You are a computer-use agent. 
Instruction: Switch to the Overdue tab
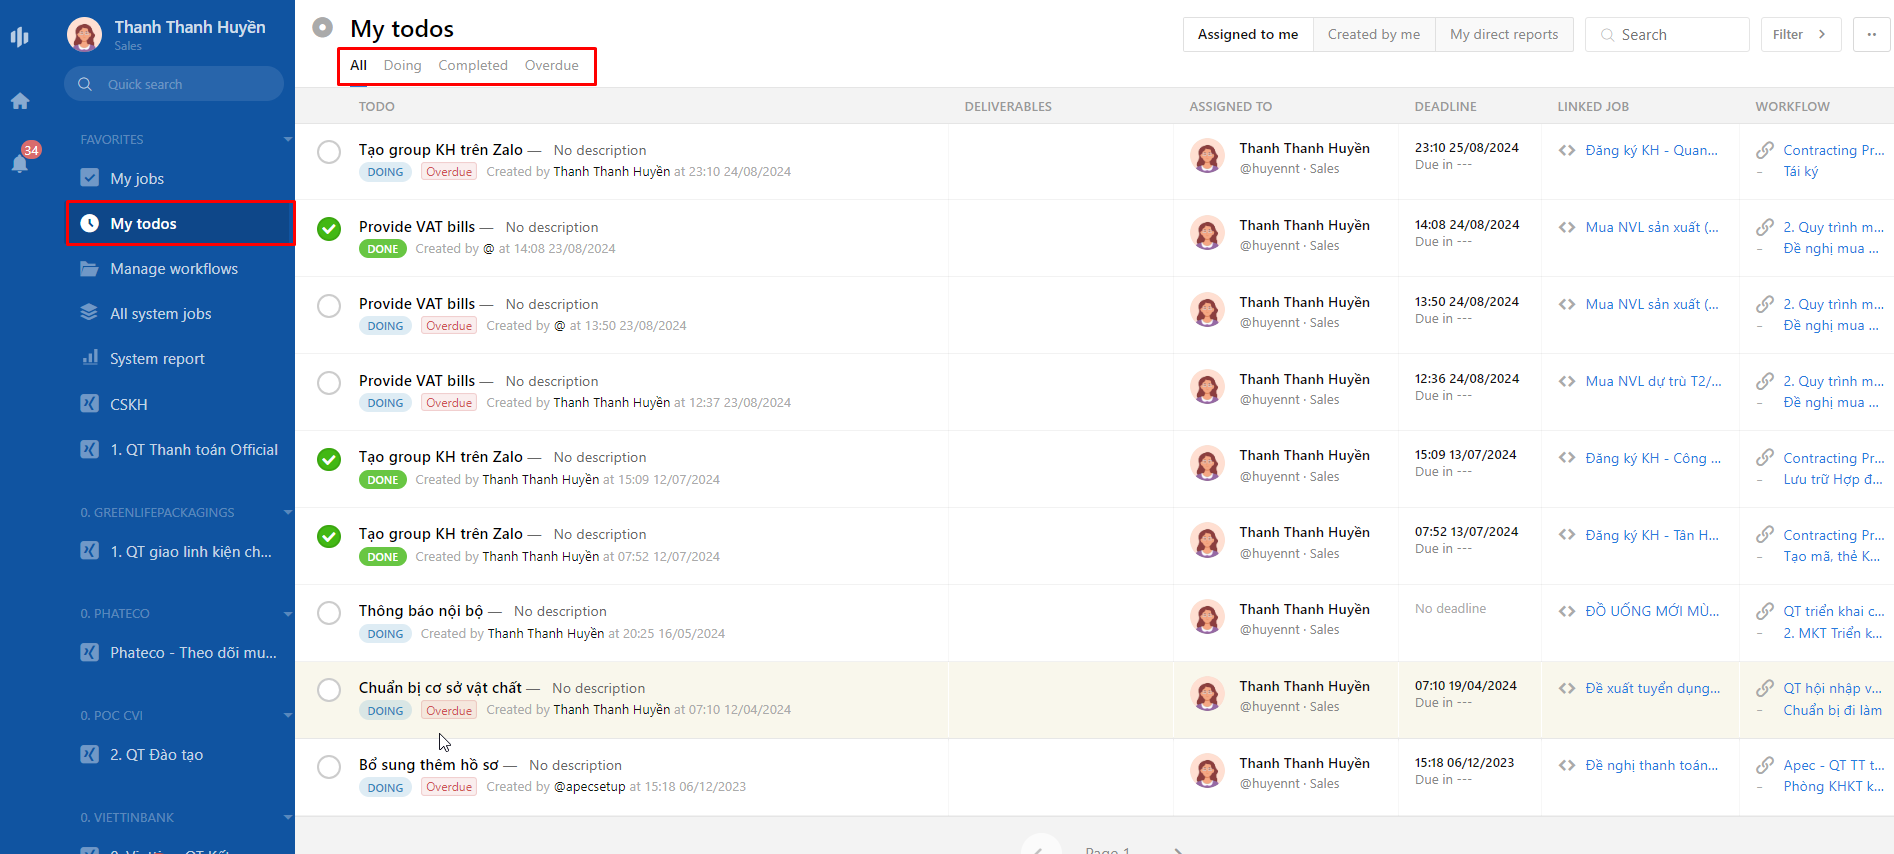point(551,65)
